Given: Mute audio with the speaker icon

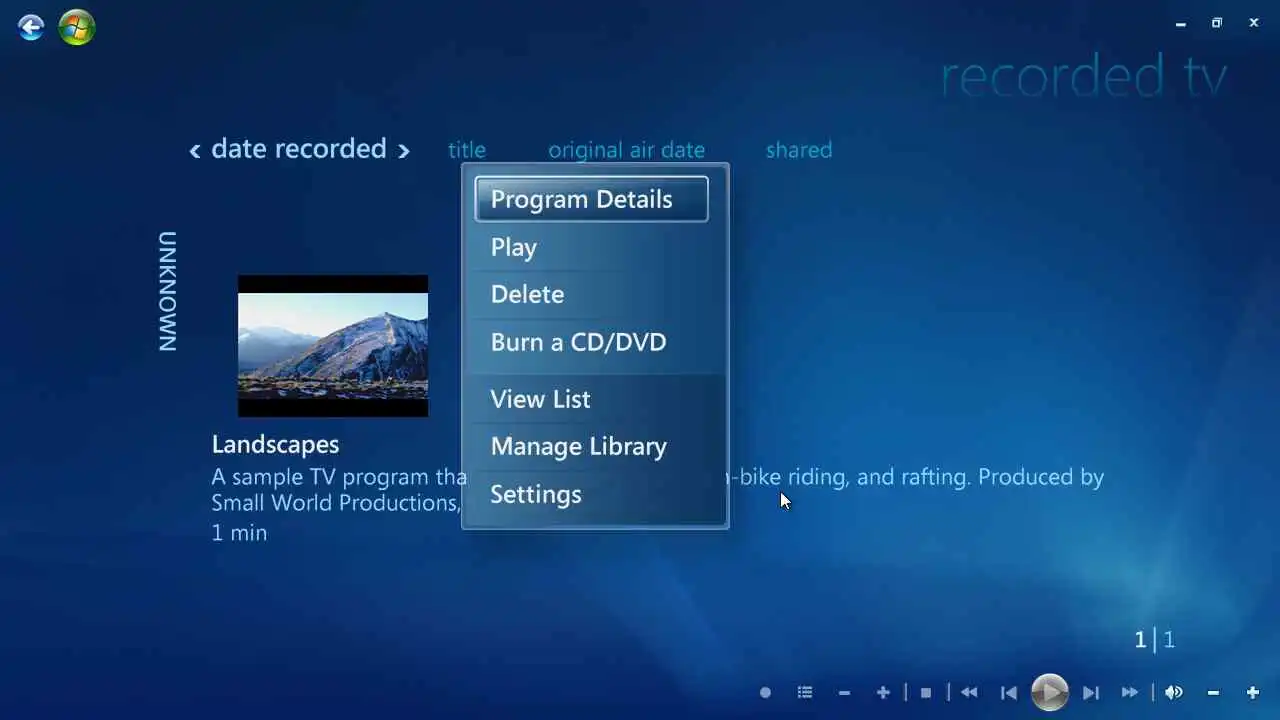Looking at the screenshot, I should 1174,692.
